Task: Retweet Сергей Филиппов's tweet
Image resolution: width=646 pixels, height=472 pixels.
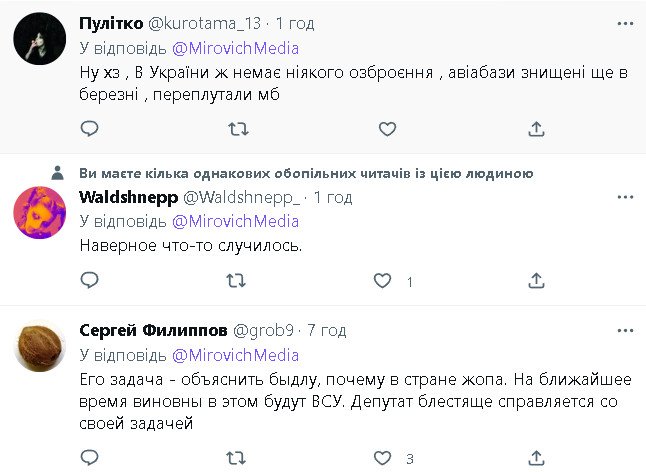Action: [x=238, y=458]
